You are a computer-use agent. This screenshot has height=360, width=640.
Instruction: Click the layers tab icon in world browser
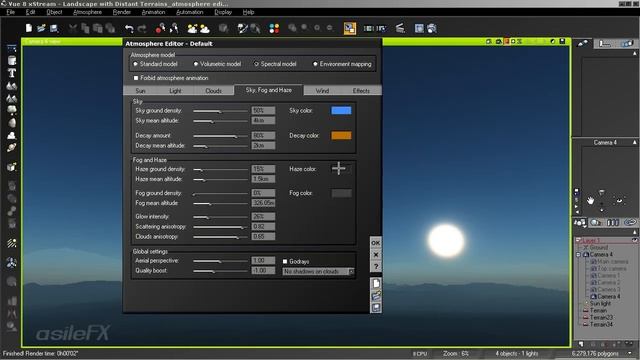pos(613,222)
